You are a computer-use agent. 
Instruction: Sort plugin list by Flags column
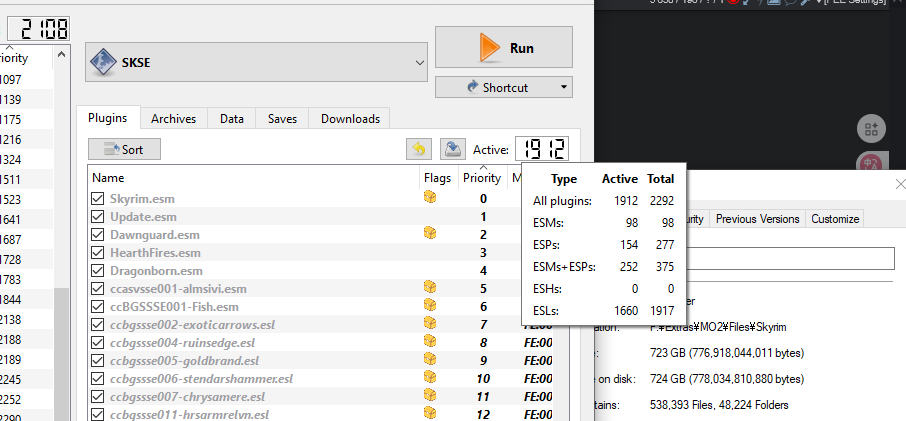(x=437, y=178)
